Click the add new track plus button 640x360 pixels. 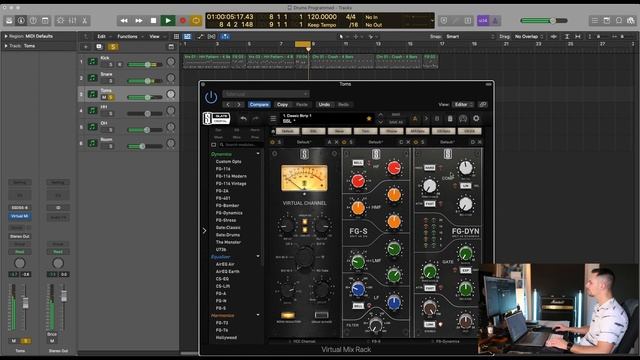pos(86,47)
